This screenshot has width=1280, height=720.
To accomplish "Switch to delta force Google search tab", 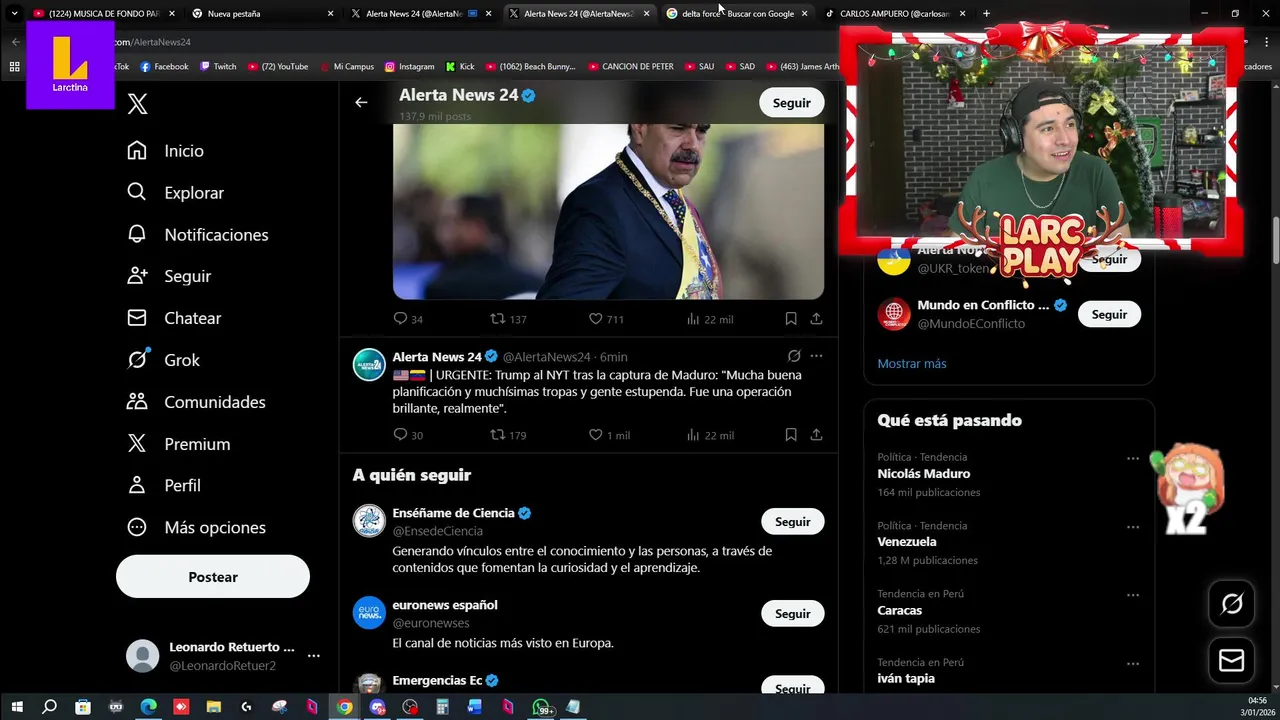I will tap(738, 14).
